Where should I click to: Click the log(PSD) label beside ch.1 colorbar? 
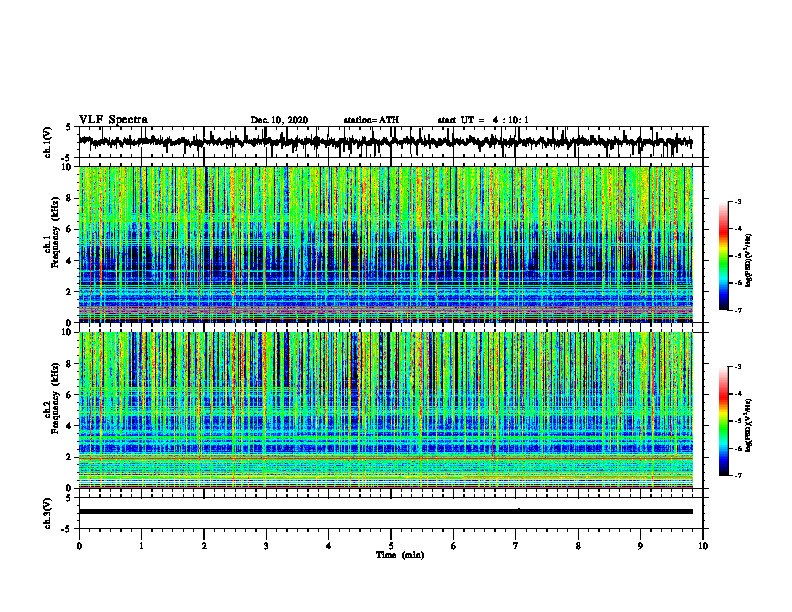749,261
